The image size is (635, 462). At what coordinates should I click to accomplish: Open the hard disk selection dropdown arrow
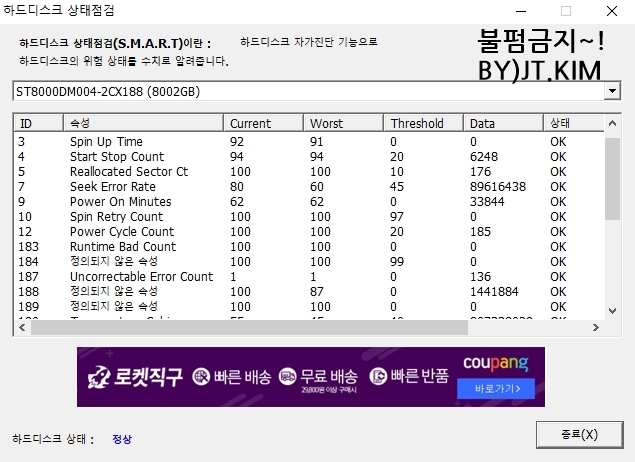point(612,91)
